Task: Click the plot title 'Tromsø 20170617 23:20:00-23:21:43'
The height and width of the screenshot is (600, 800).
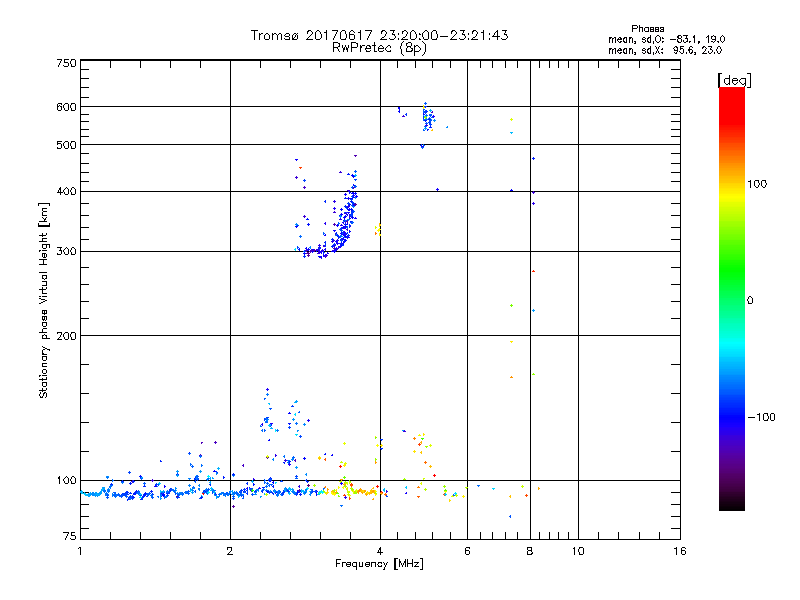Action: (379, 35)
